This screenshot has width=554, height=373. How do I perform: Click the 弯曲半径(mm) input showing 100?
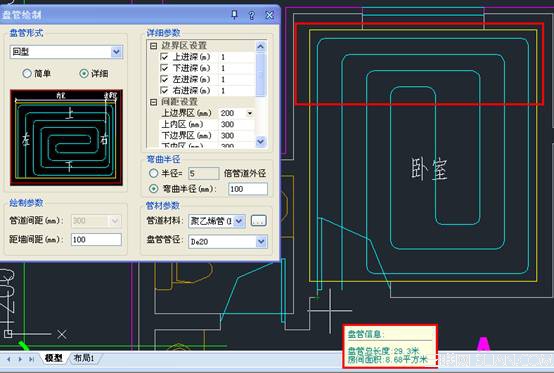click(248, 189)
